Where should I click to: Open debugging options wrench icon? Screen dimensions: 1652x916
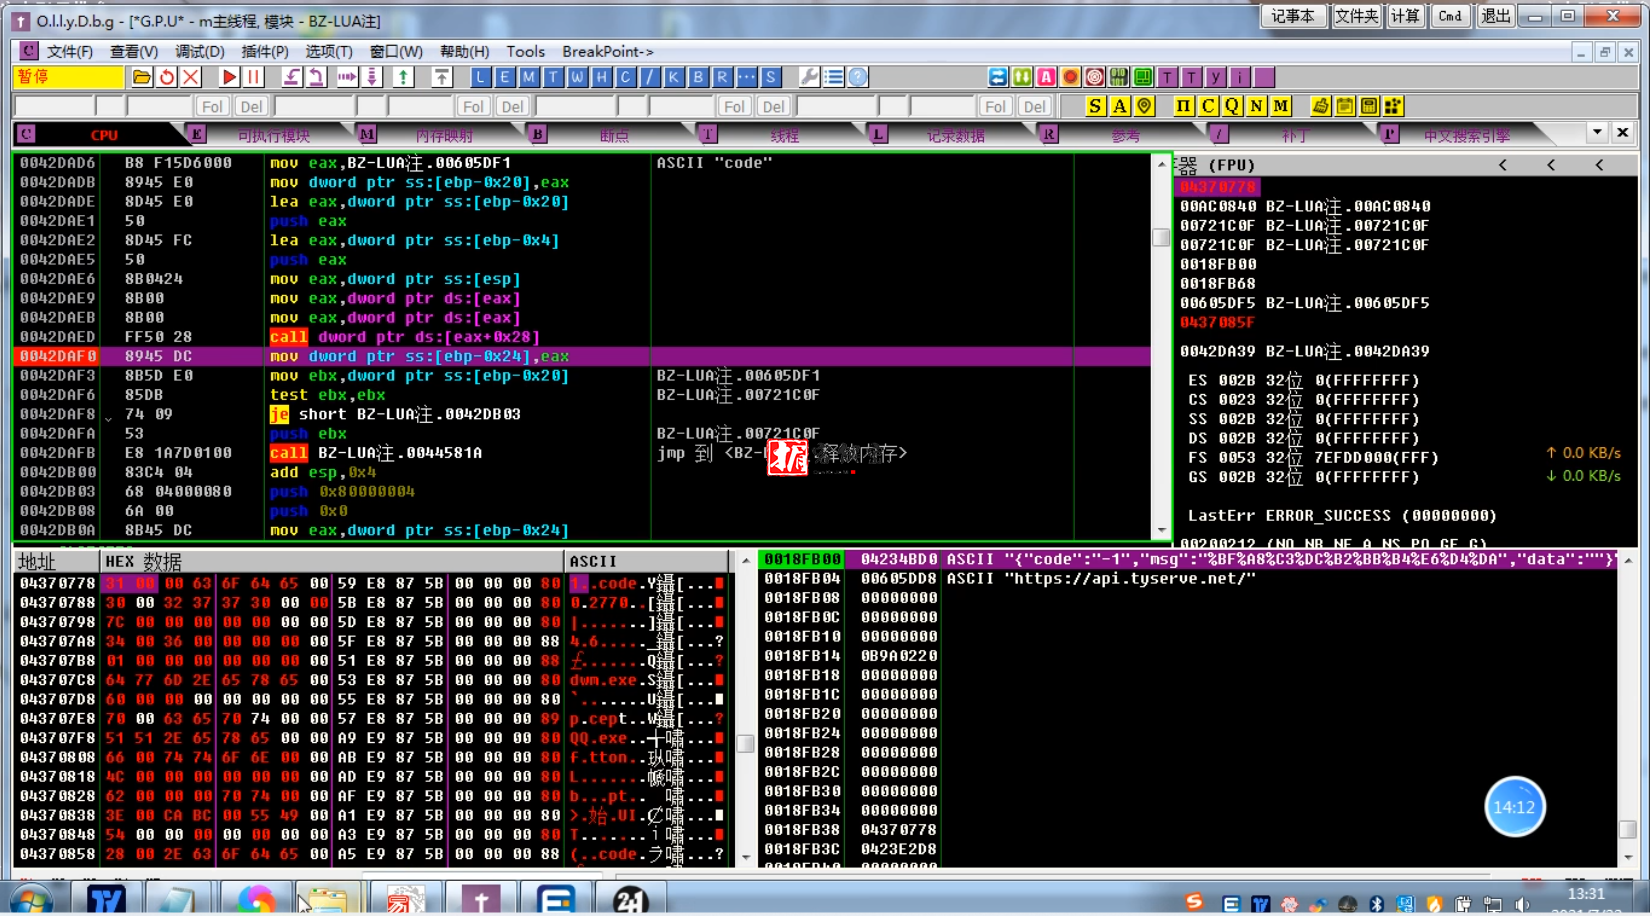point(809,77)
